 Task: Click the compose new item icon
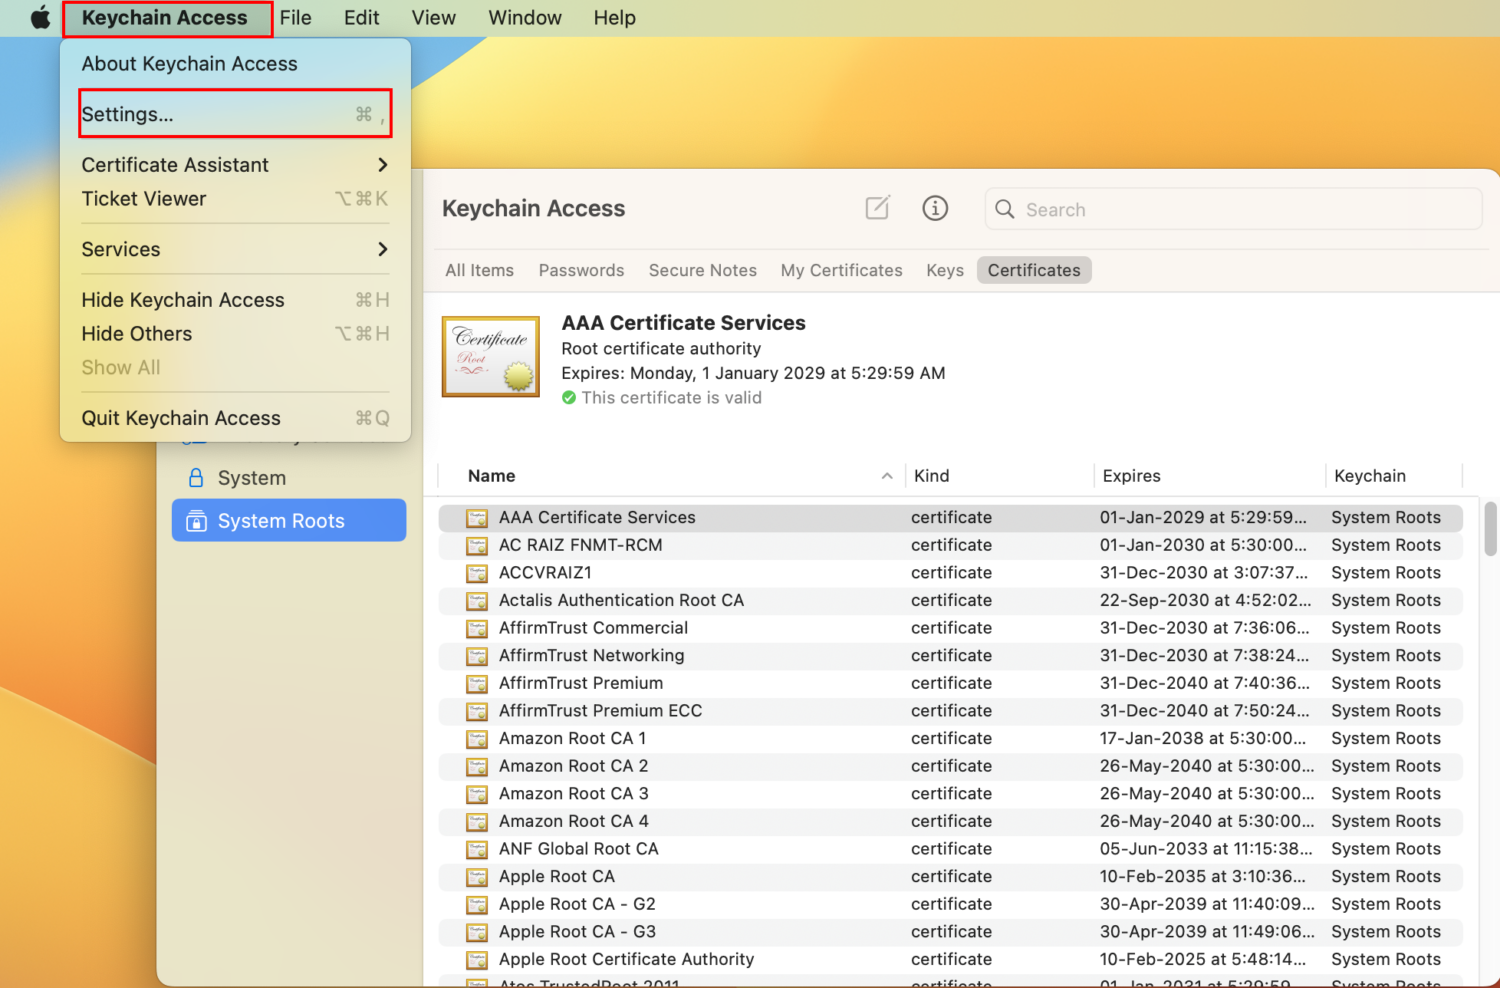[x=877, y=208]
